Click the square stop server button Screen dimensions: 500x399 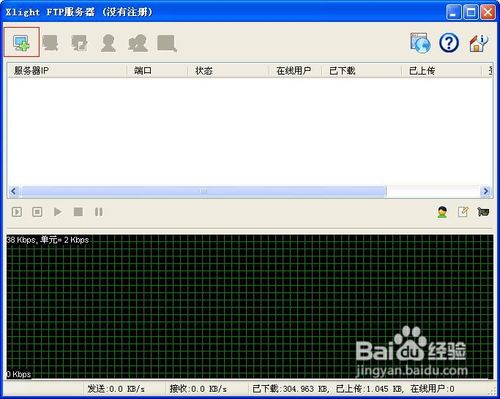78,212
